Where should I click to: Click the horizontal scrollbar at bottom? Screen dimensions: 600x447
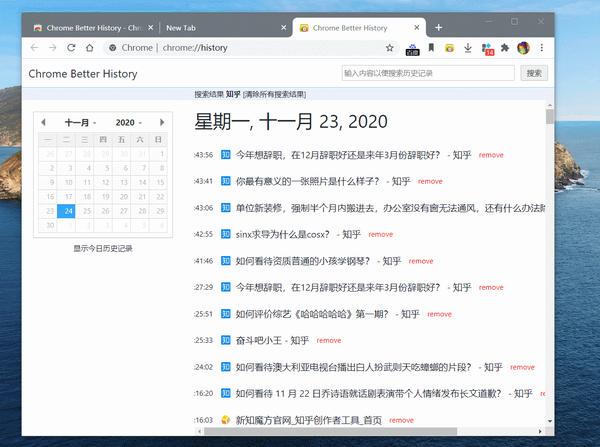[x=330, y=431]
